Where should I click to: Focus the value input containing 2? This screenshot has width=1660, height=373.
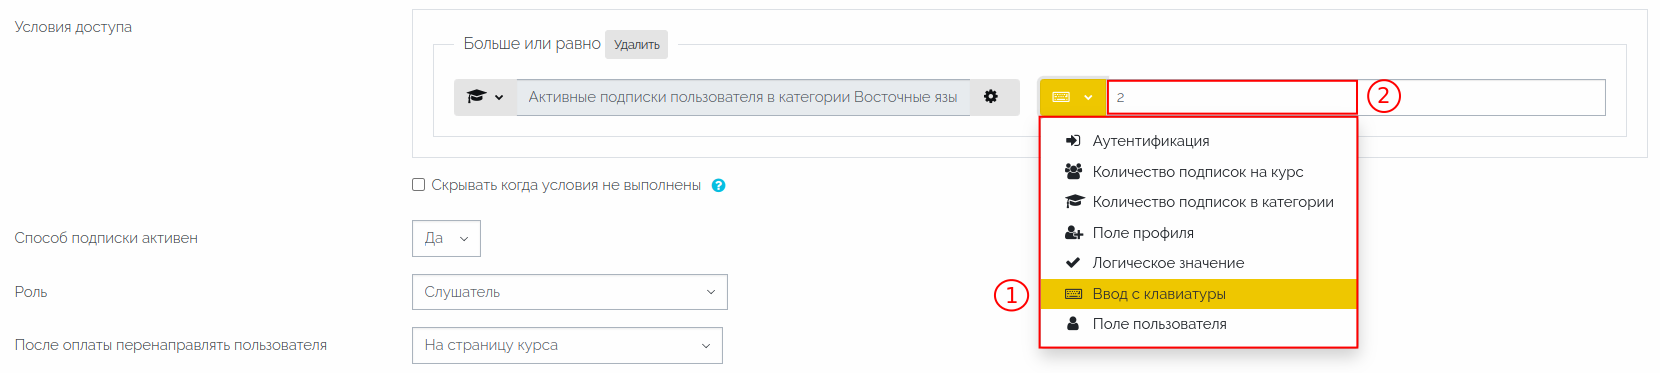1356,97
